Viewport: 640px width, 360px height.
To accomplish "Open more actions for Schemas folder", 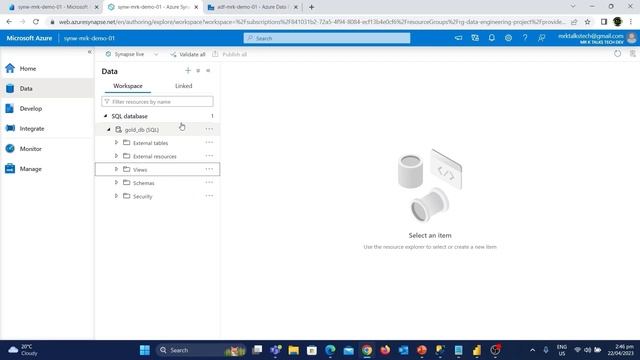I will pos(209,182).
